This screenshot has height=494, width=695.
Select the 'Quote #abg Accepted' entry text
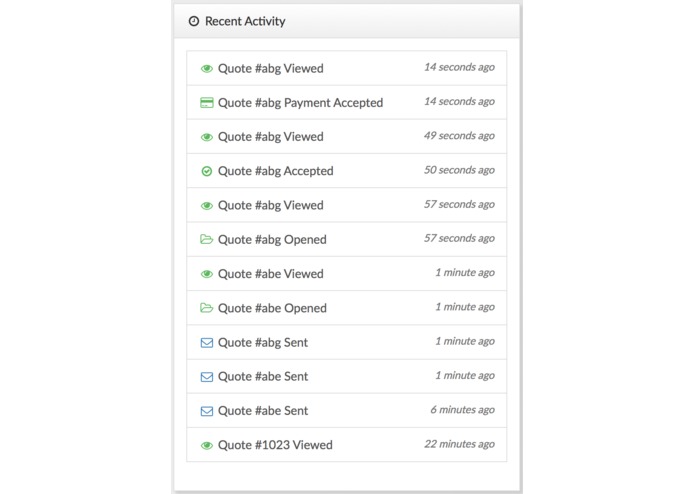tap(276, 171)
